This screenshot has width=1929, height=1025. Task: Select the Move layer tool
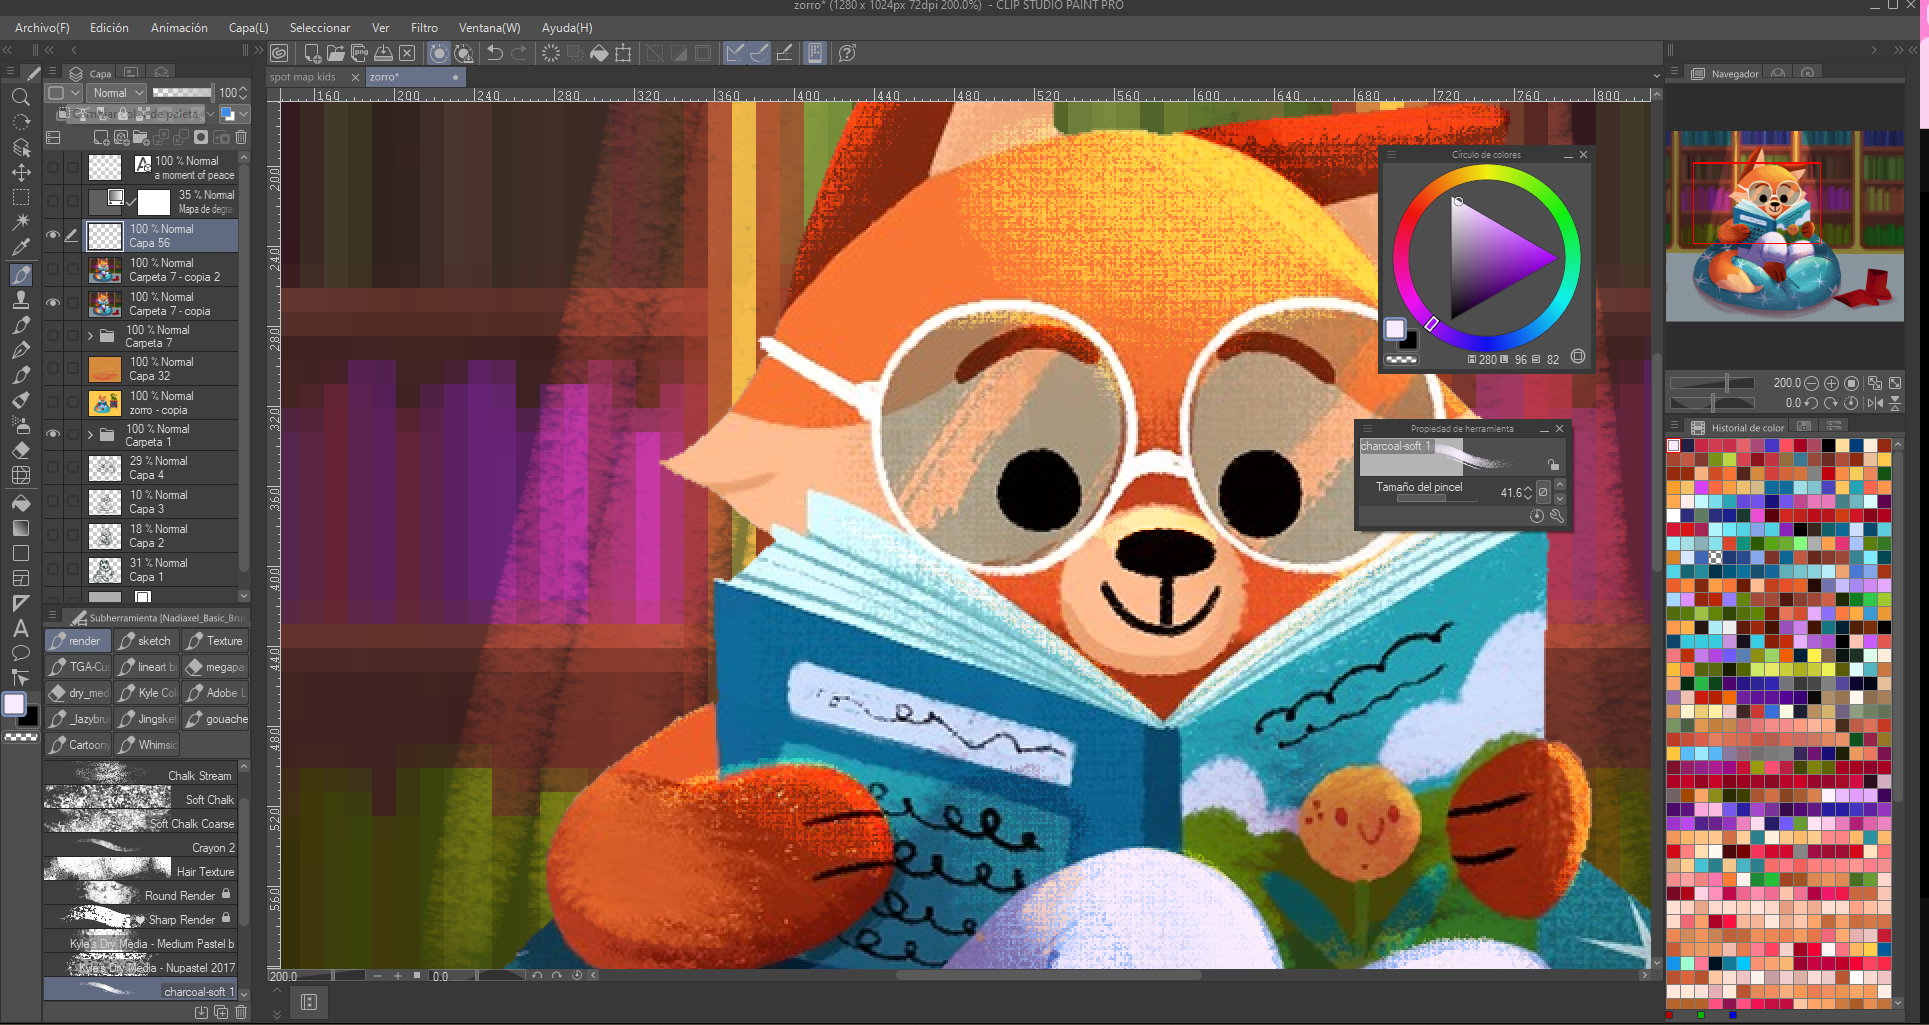click(x=20, y=172)
